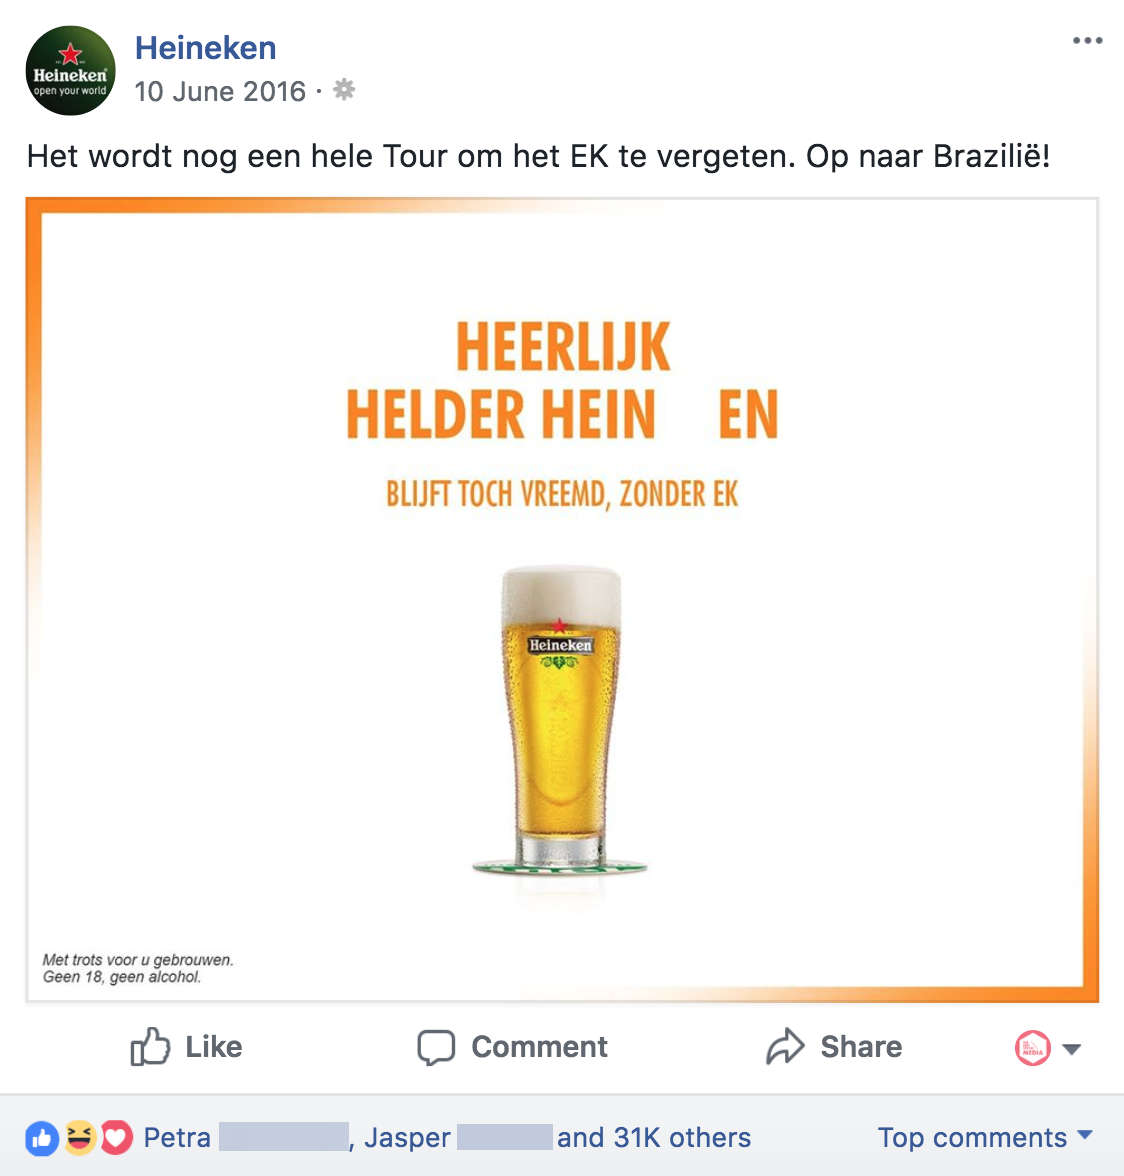Click the post audience gear icon
The image size is (1124, 1176).
click(x=344, y=90)
